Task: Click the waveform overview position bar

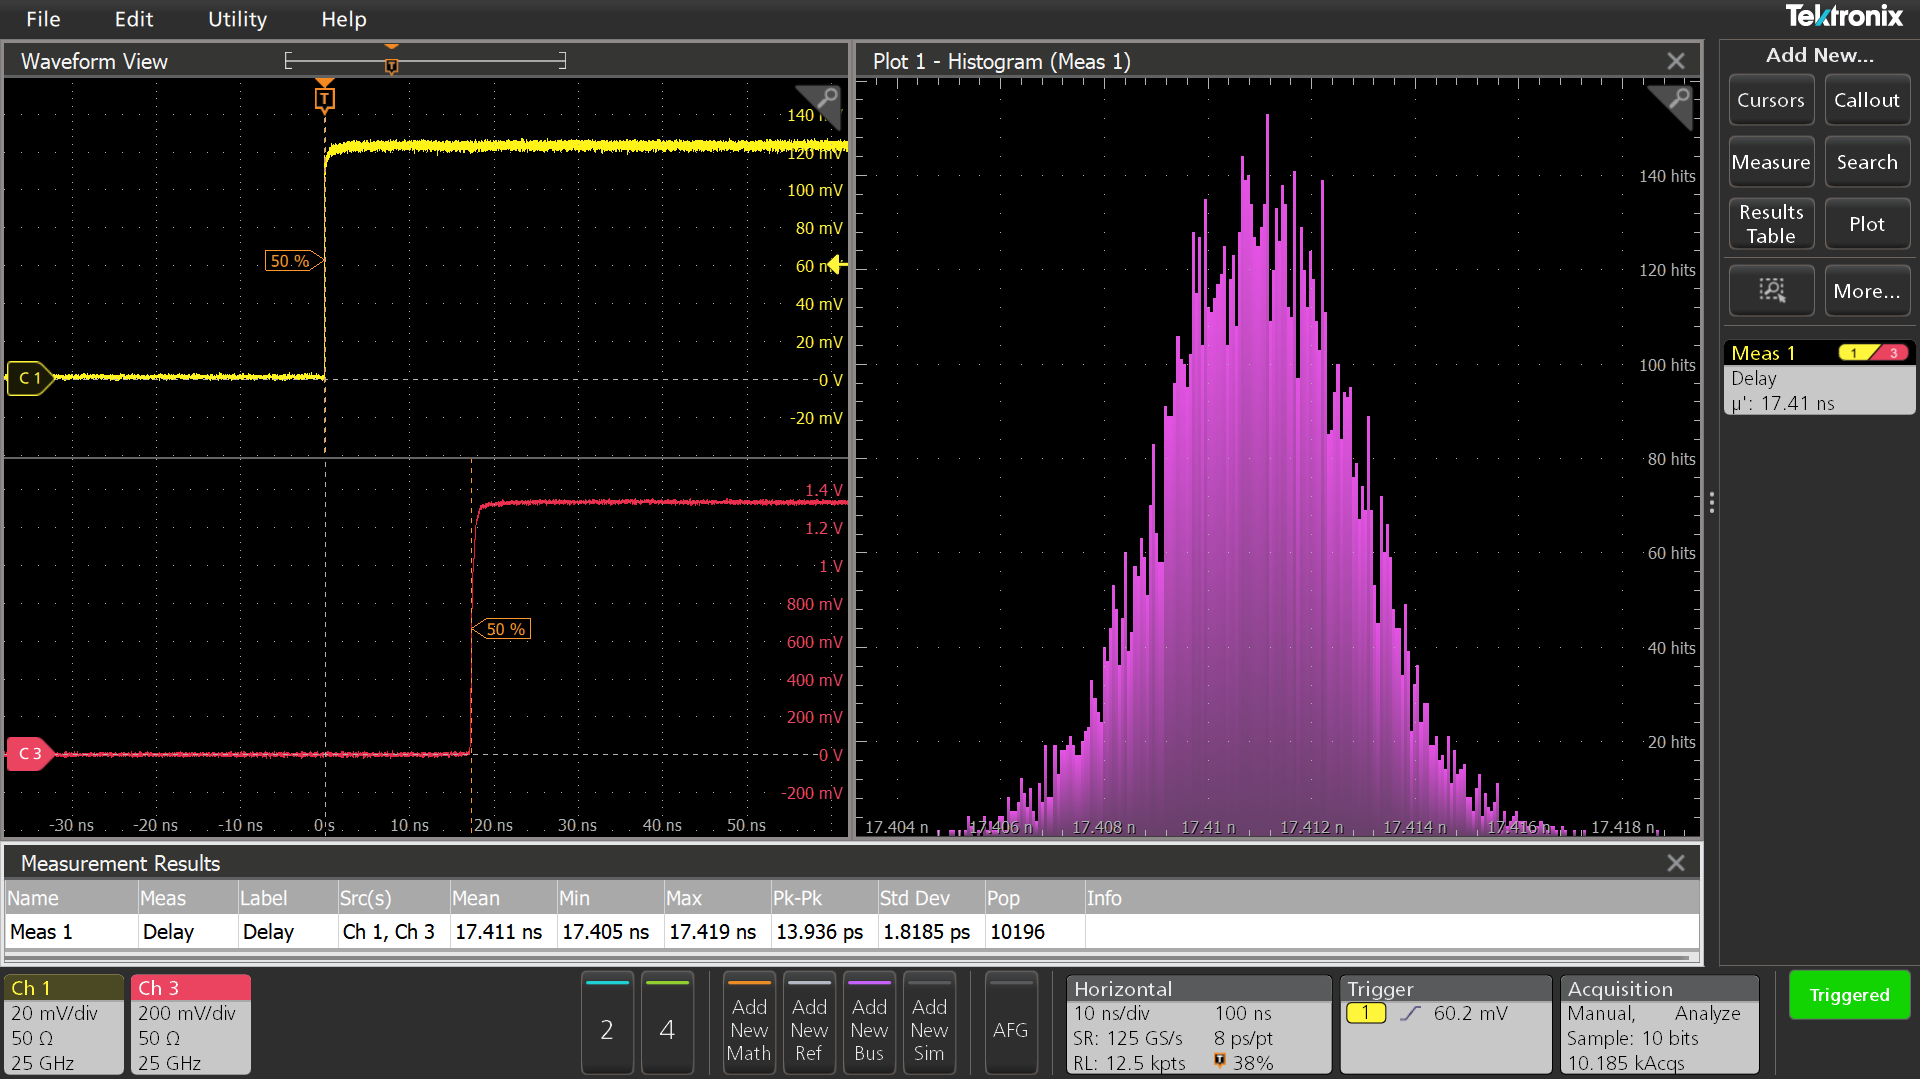Action: pos(426,61)
